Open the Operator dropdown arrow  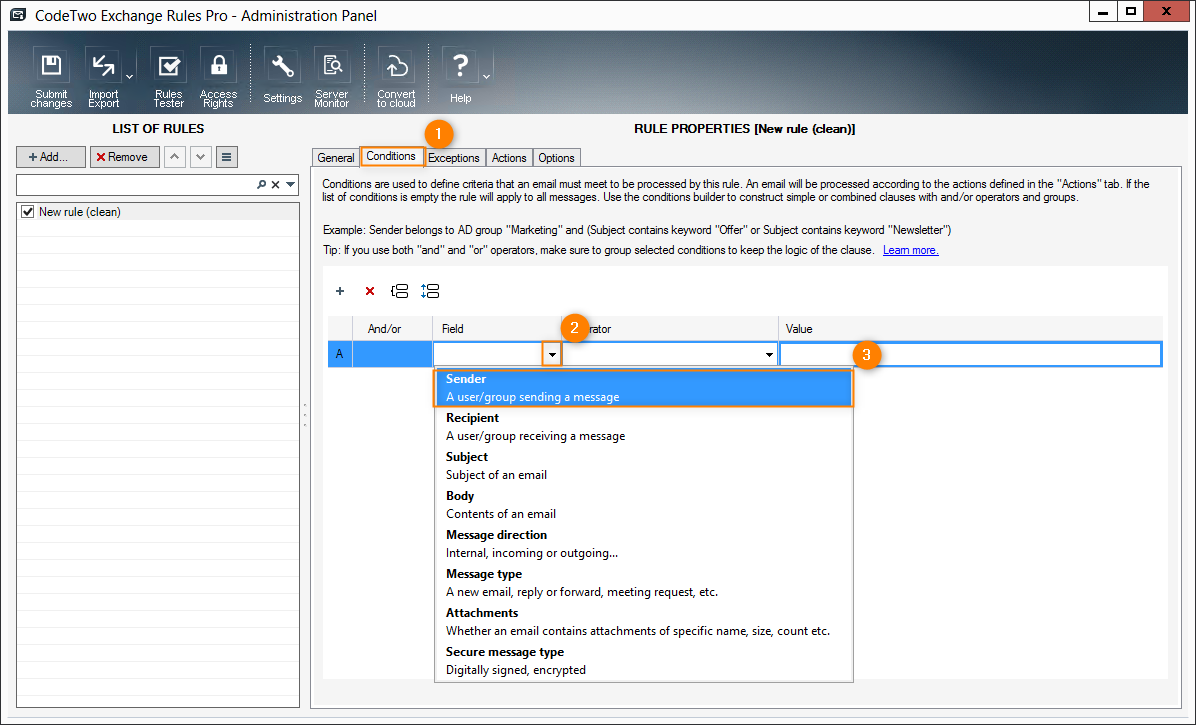(x=769, y=354)
